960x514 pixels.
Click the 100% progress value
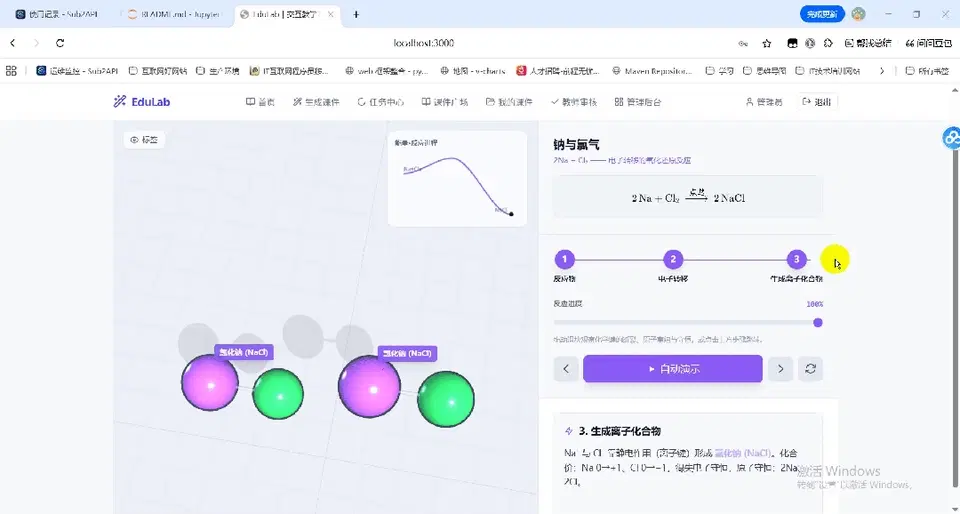814,304
